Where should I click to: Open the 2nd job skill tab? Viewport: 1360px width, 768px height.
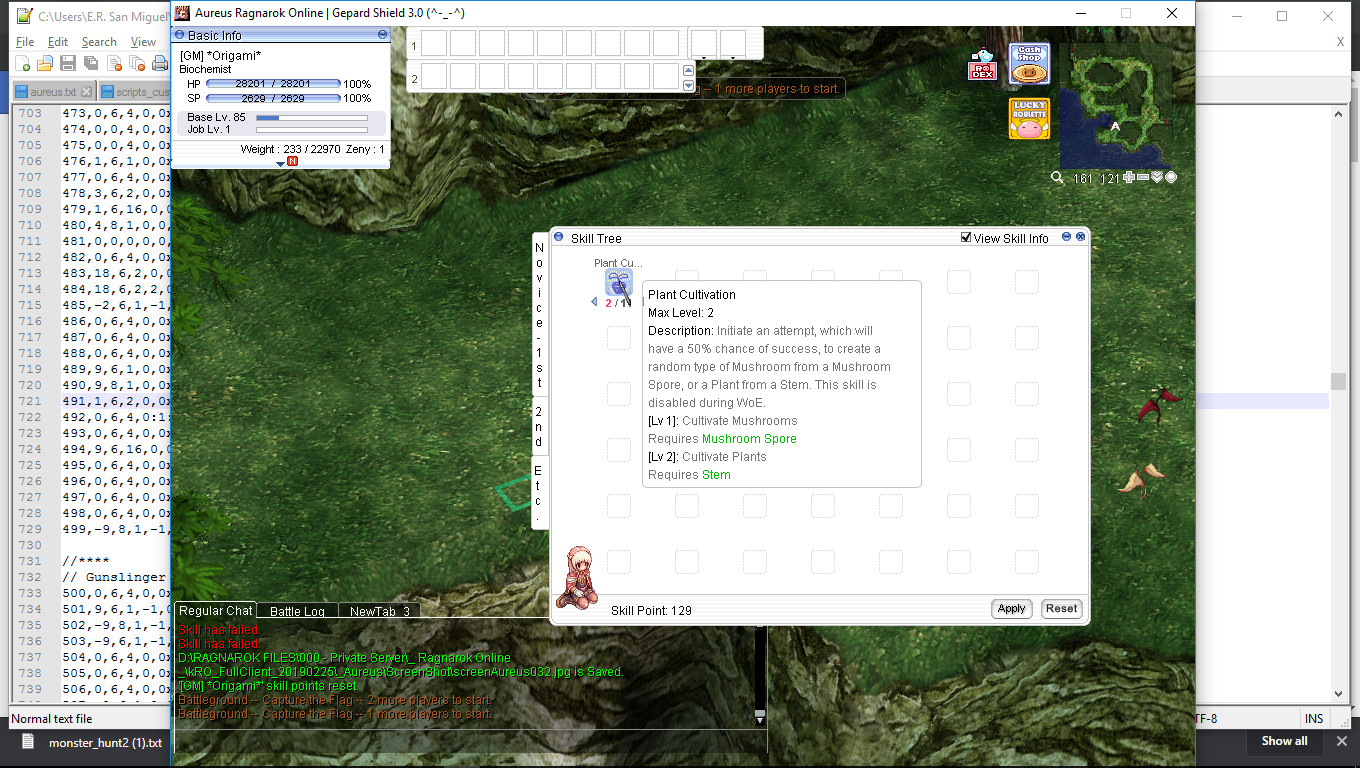(539, 427)
